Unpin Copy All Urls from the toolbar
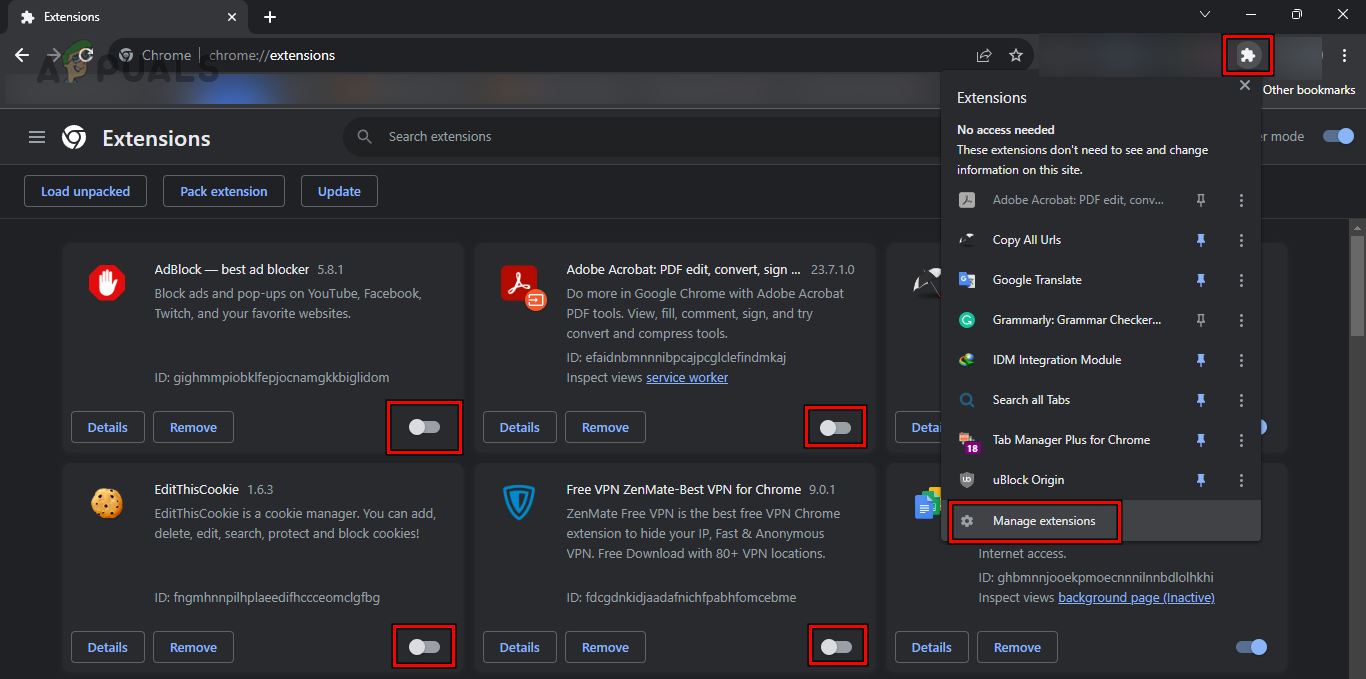 (1200, 240)
